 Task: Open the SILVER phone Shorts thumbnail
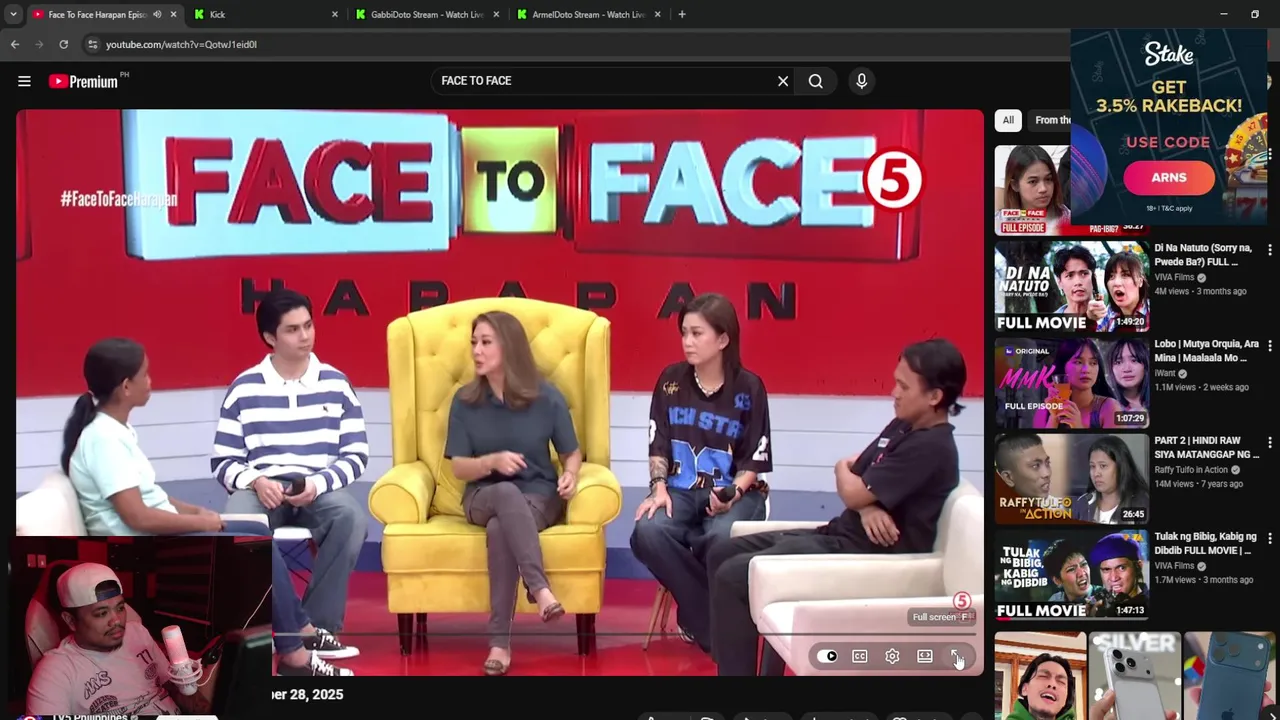(1135, 675)
